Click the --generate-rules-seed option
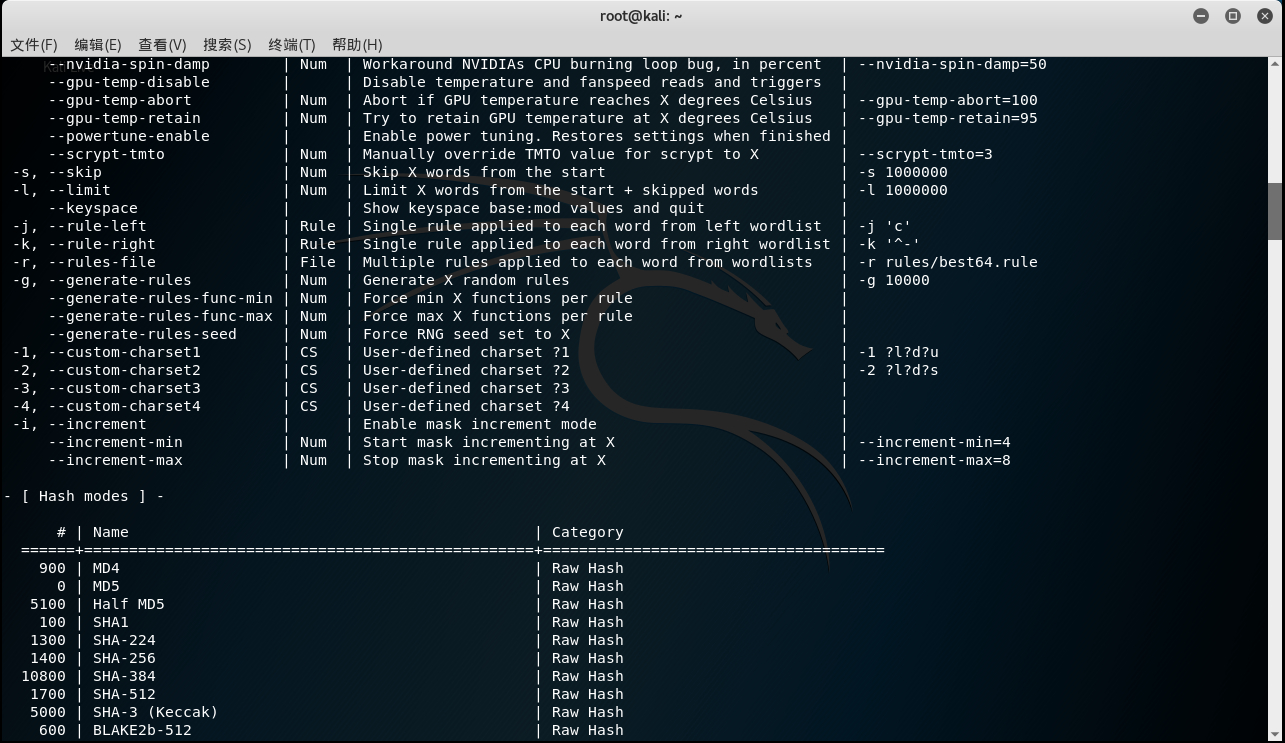Image resolution: width=1285 pixels, height=743 pixels. [143, 334]
